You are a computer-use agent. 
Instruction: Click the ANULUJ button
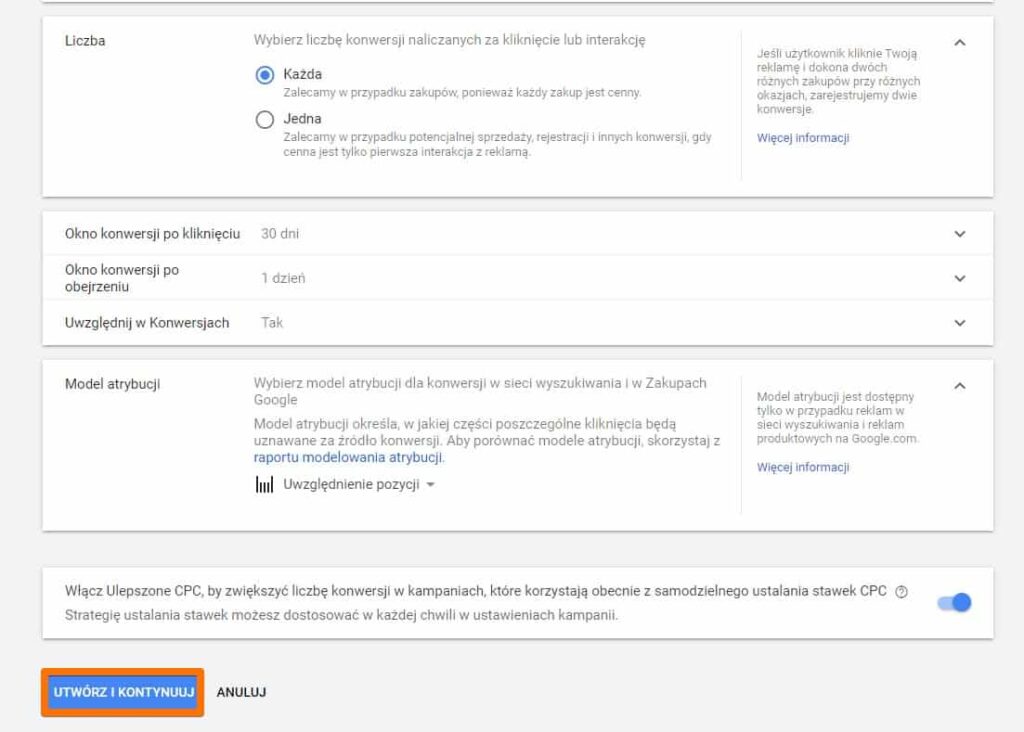pyautogui.click(x=241, y=692)
